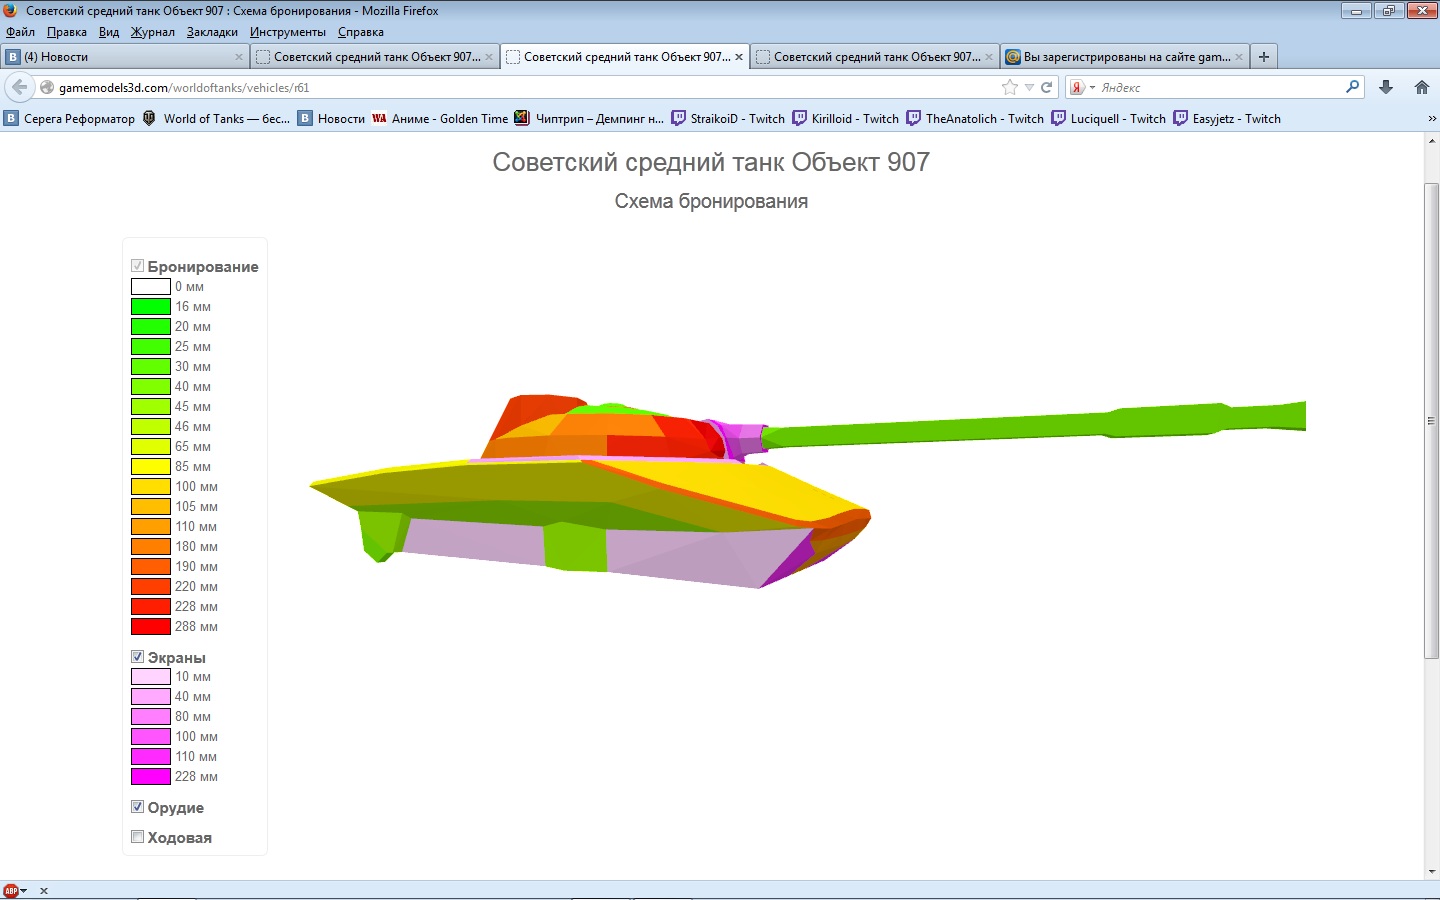Open the Файл menu

point(20,32)
